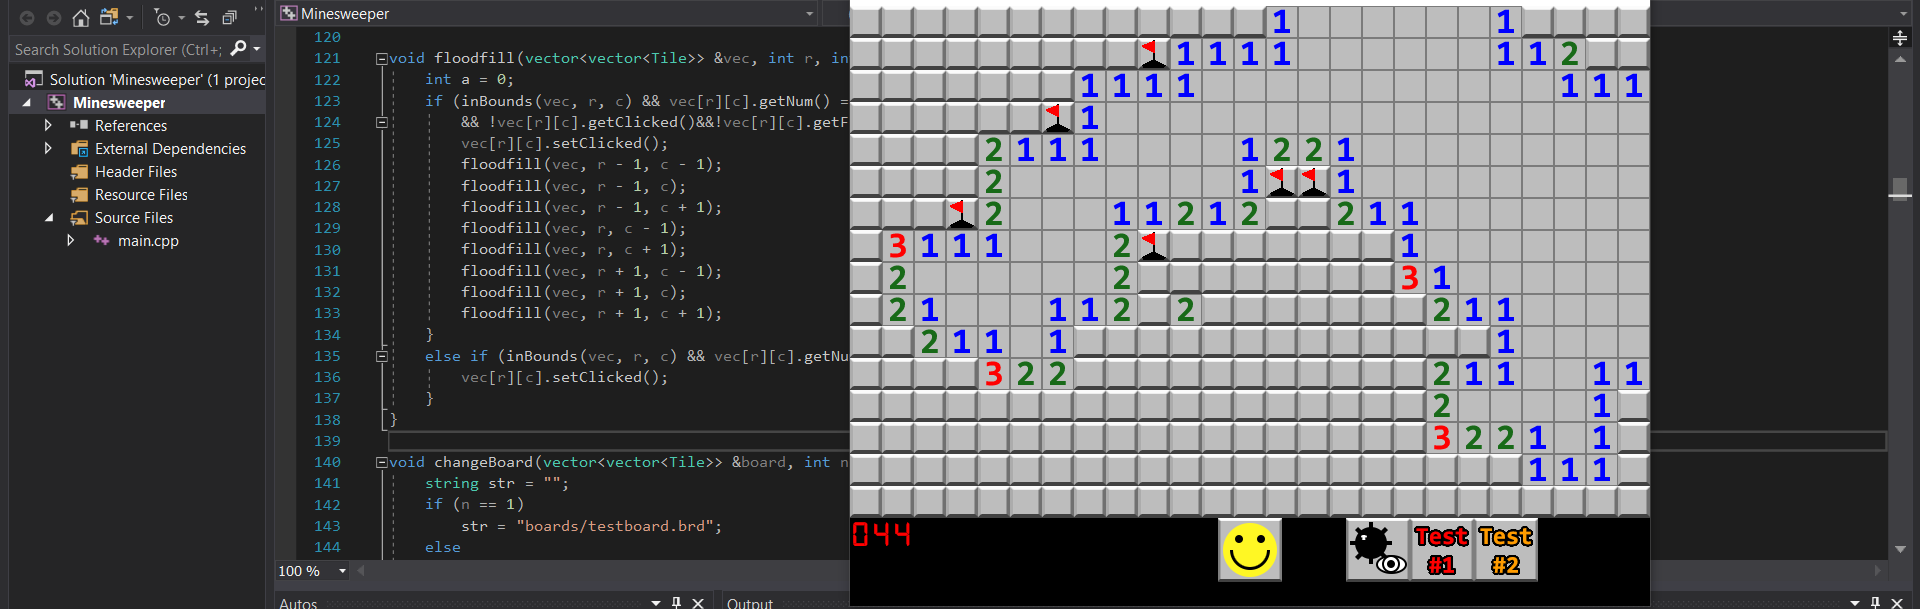Click the Forward arrow in Solution Explorer toolbar
This screenshot has height=609, width=1920.
tap(54, 18)
